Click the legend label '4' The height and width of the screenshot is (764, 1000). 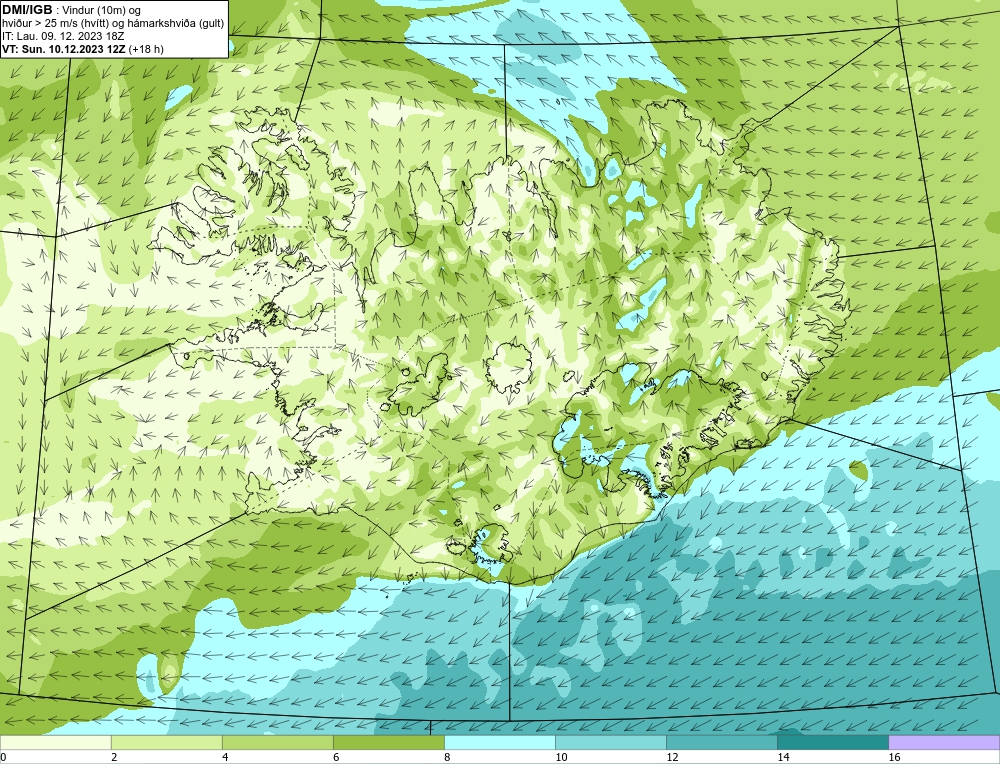(x=225, y=757)
